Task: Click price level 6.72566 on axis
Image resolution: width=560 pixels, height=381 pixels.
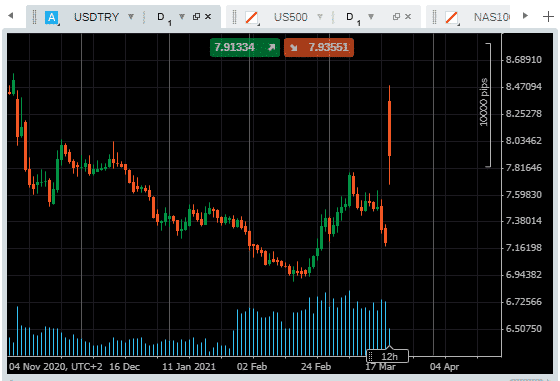Action: click(x=524, y=302)
